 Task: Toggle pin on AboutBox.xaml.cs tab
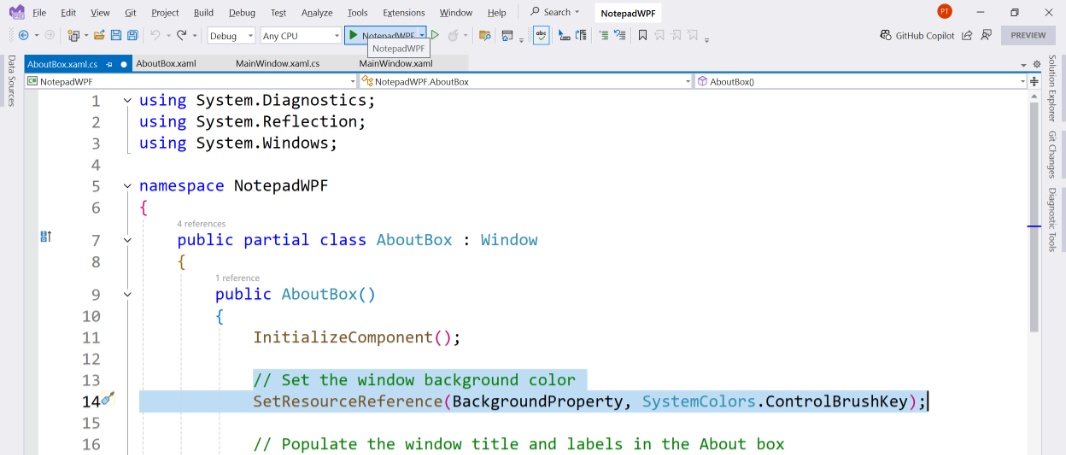109,65
